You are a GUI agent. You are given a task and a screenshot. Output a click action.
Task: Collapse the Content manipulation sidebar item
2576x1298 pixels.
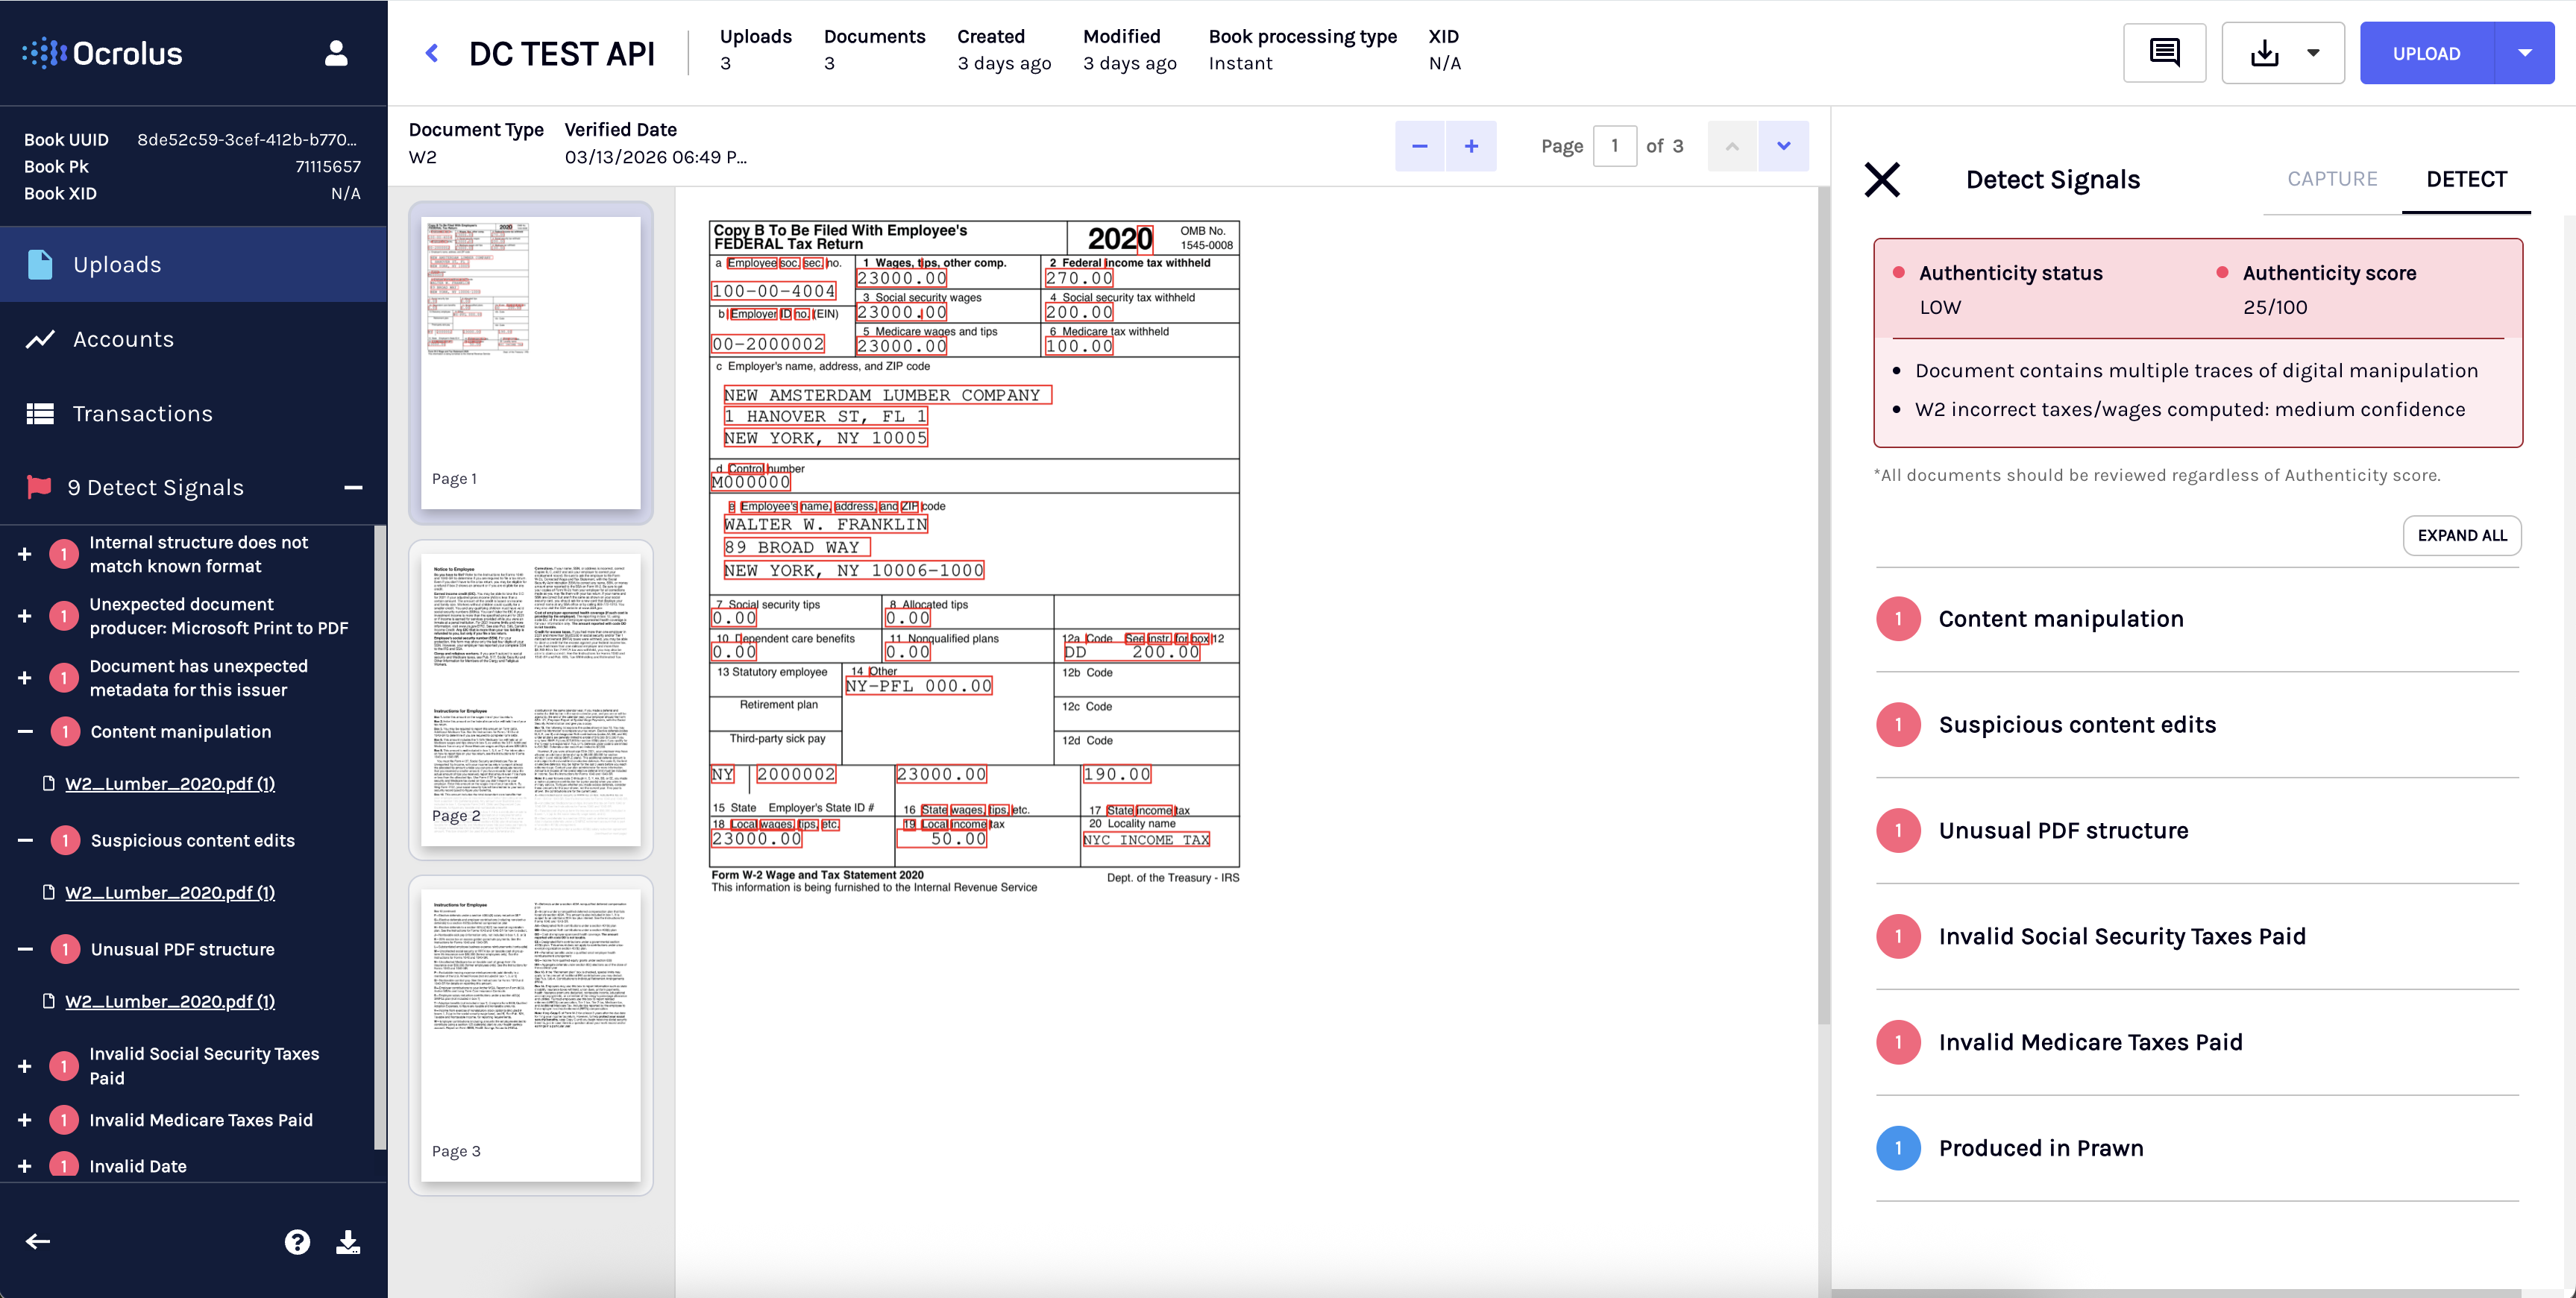click(25, 732)
